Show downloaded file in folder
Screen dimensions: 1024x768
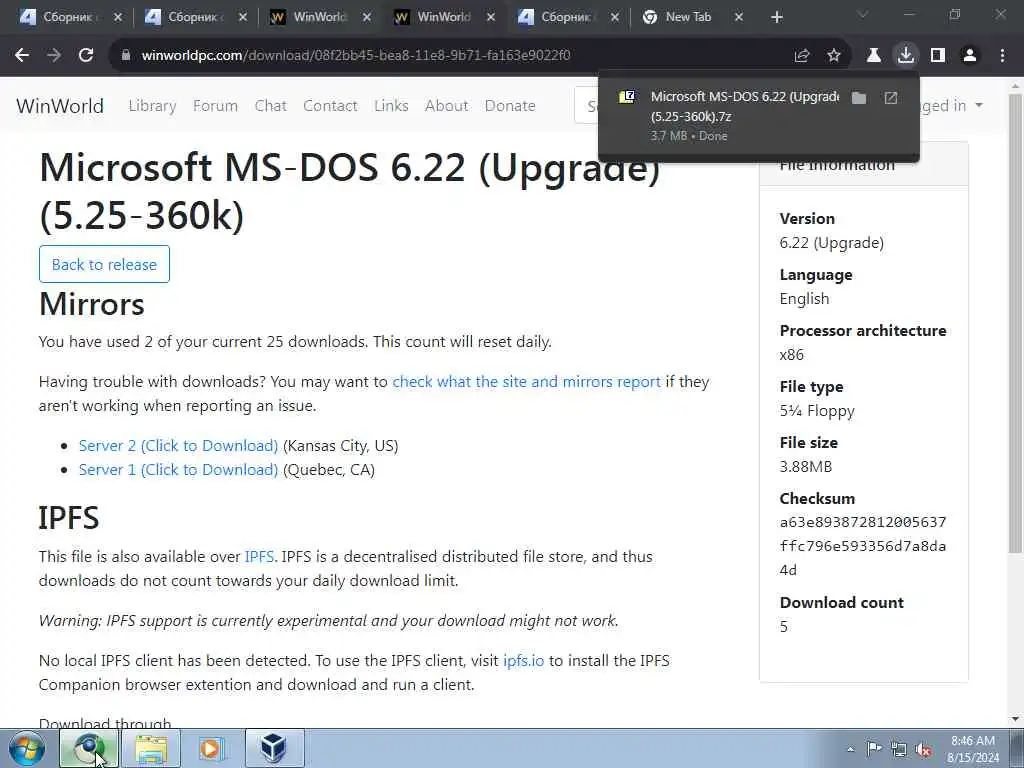point(859,98)
